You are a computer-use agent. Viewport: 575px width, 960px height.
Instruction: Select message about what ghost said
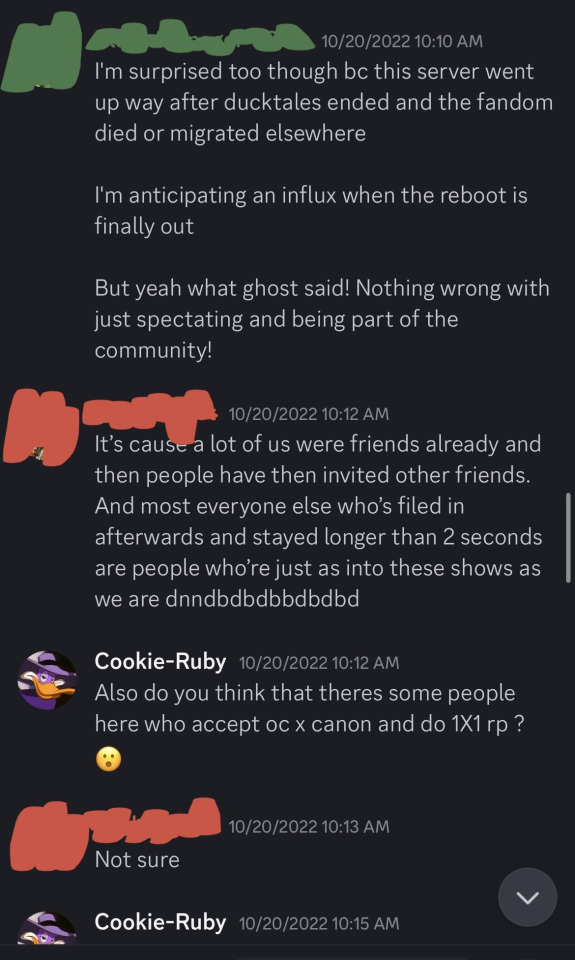pos(322,319)
